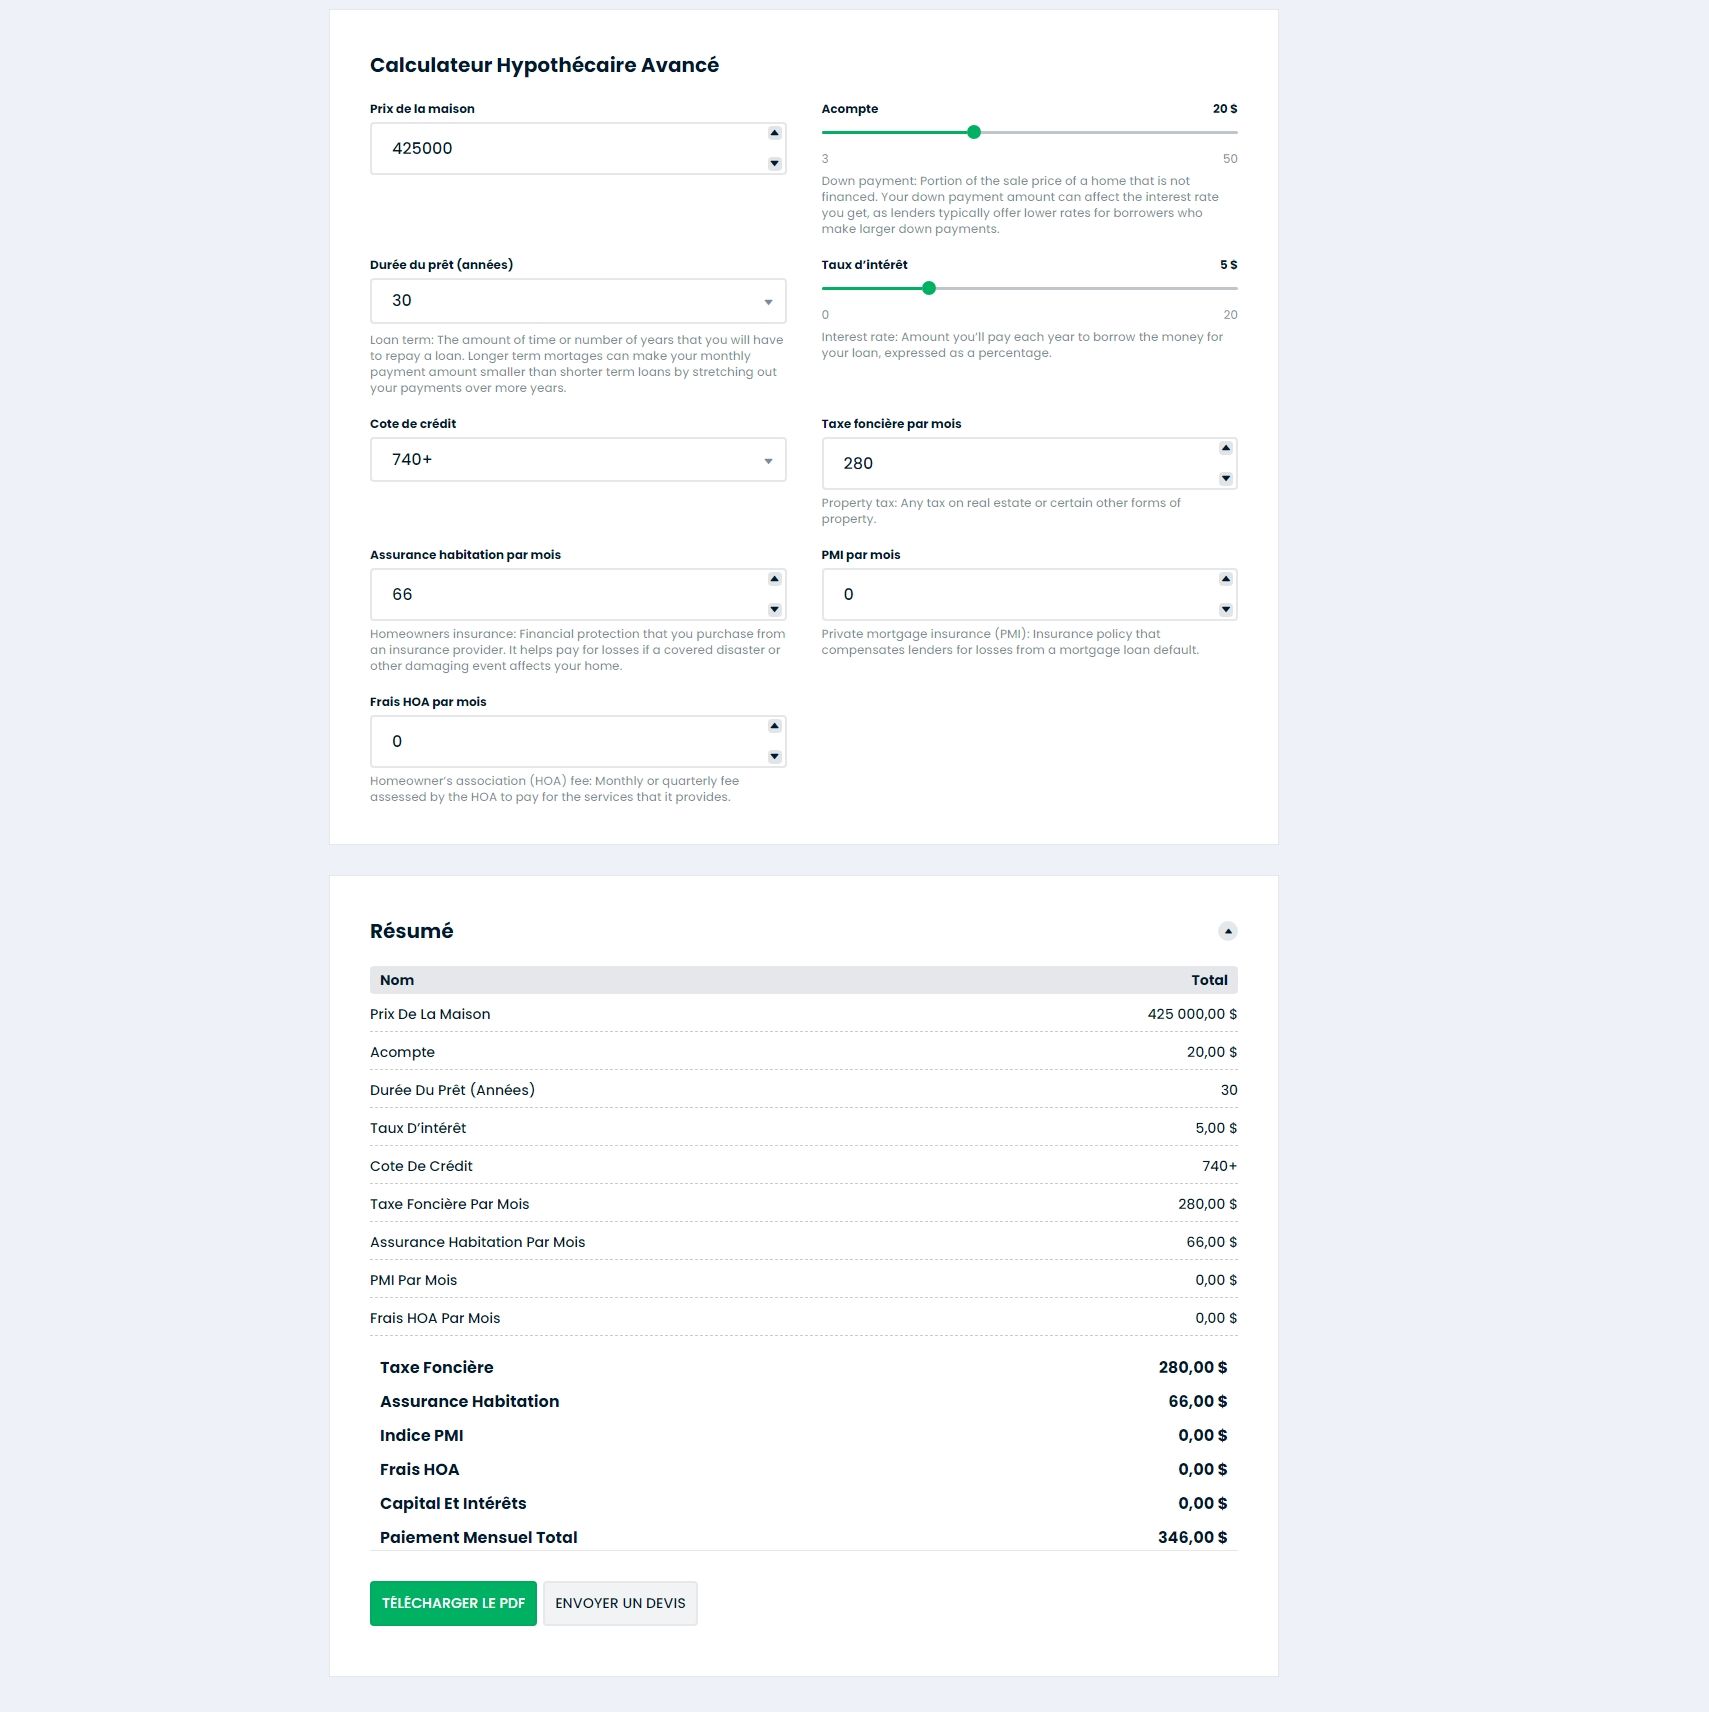
Task: Click the Acompte slider handle
Action: coord(973,132)
